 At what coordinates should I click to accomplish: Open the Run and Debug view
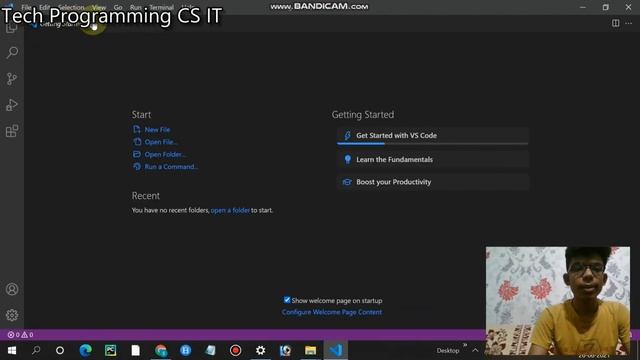click(x=12, y=105)
